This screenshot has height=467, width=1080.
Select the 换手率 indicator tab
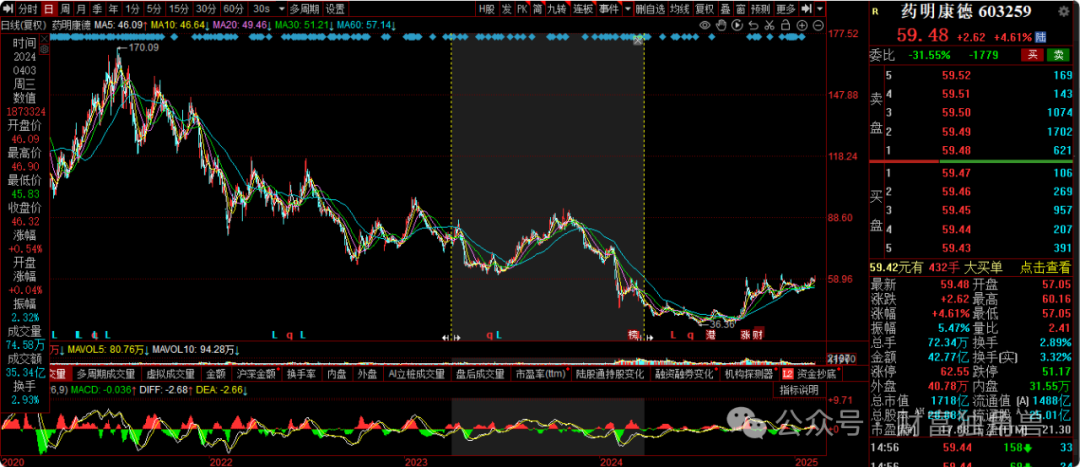tap(301, 374)
